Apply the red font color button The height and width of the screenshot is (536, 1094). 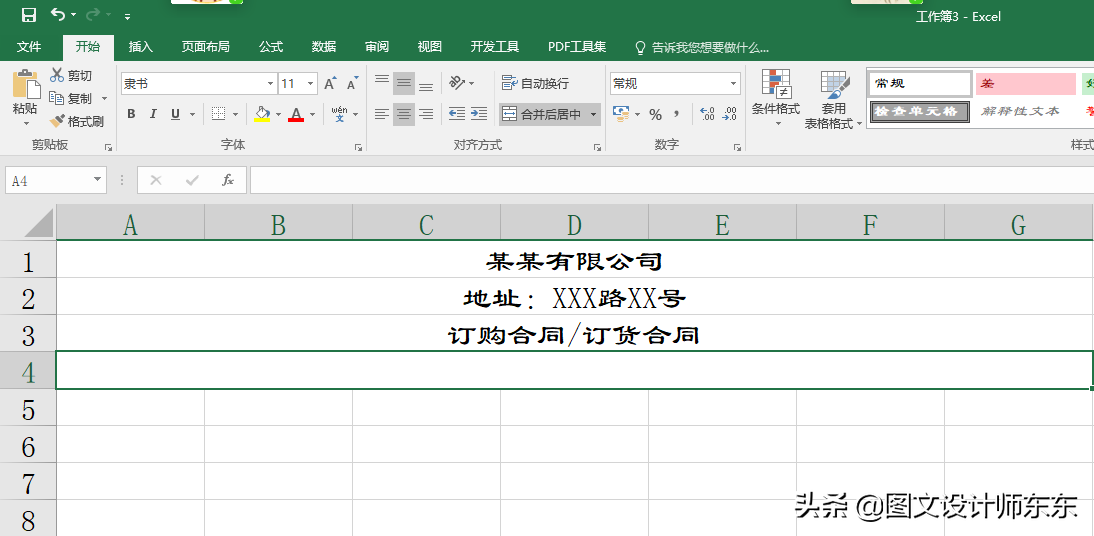pyautogui.click(x=296, y=114)
